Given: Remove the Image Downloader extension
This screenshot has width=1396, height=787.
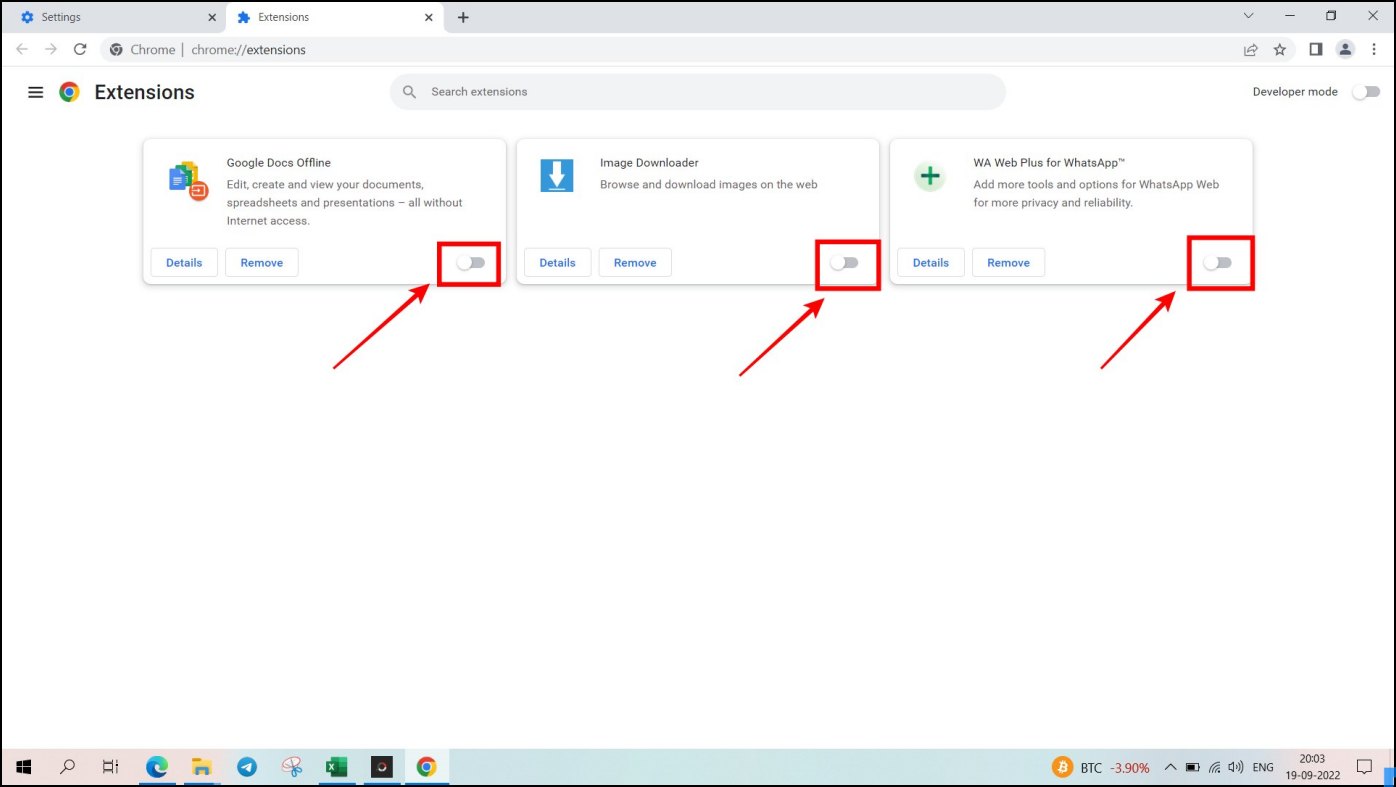Looking at the screenshot, I should (635, 263).
